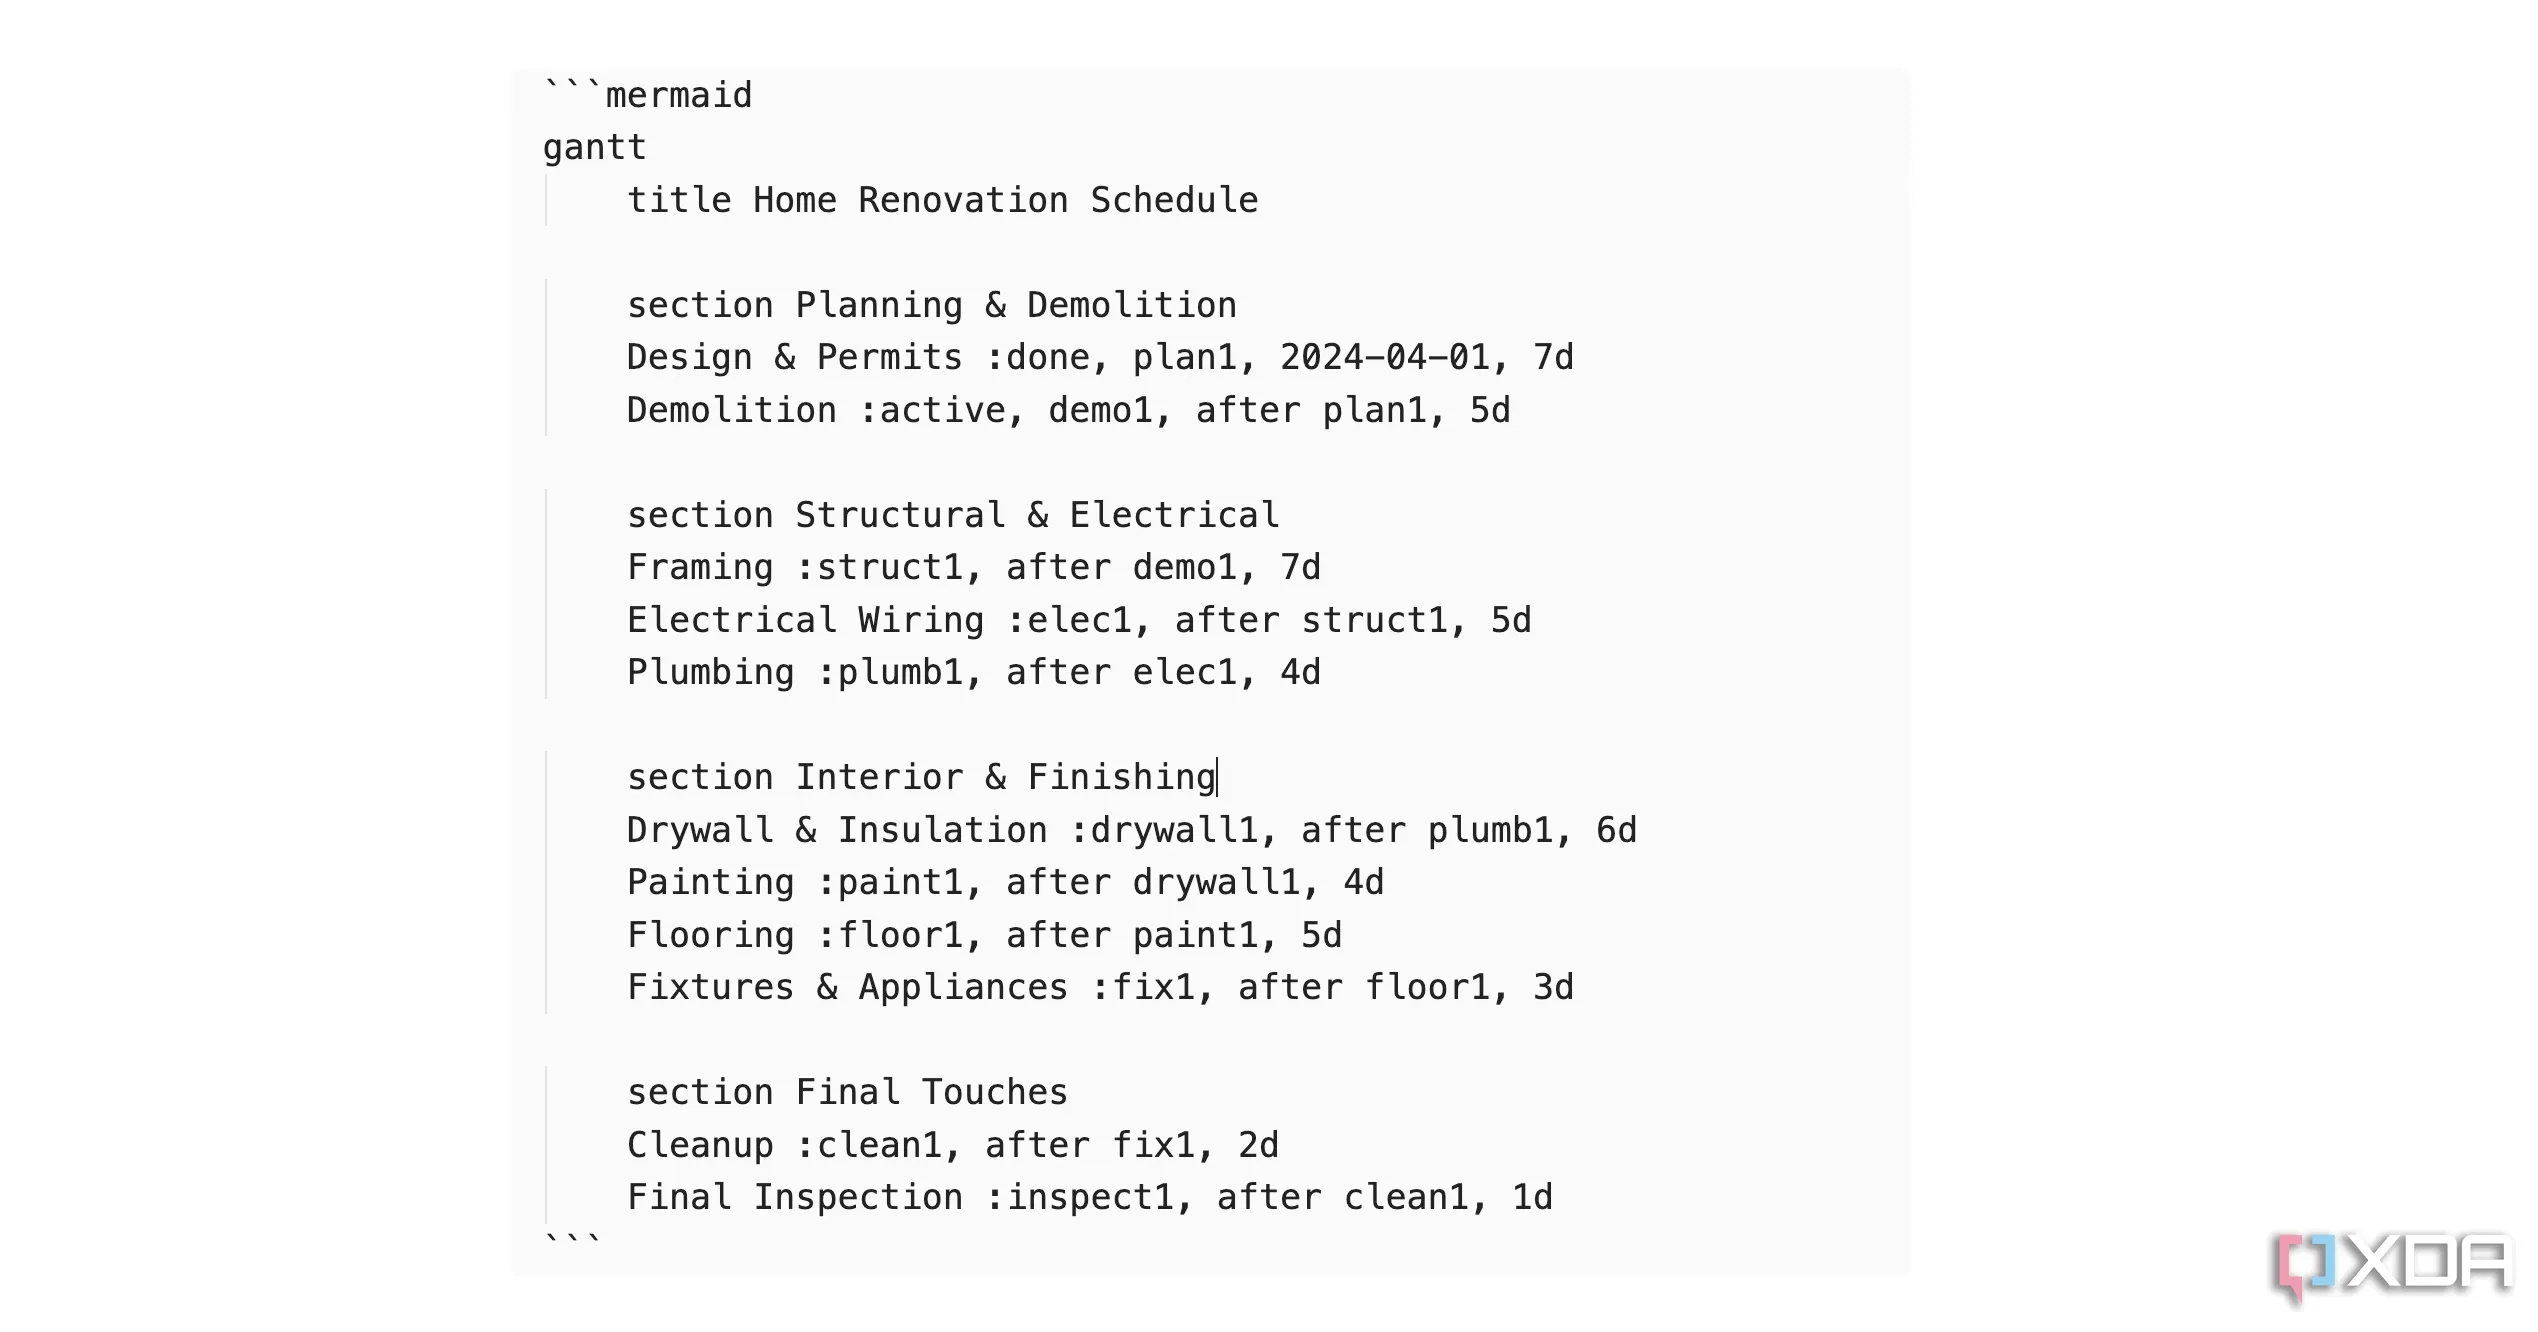2538x1332 pixels.
Task: Click 'section Structural & Electrical' heading line
Action: pyautogui.click(x=952, y=515)
